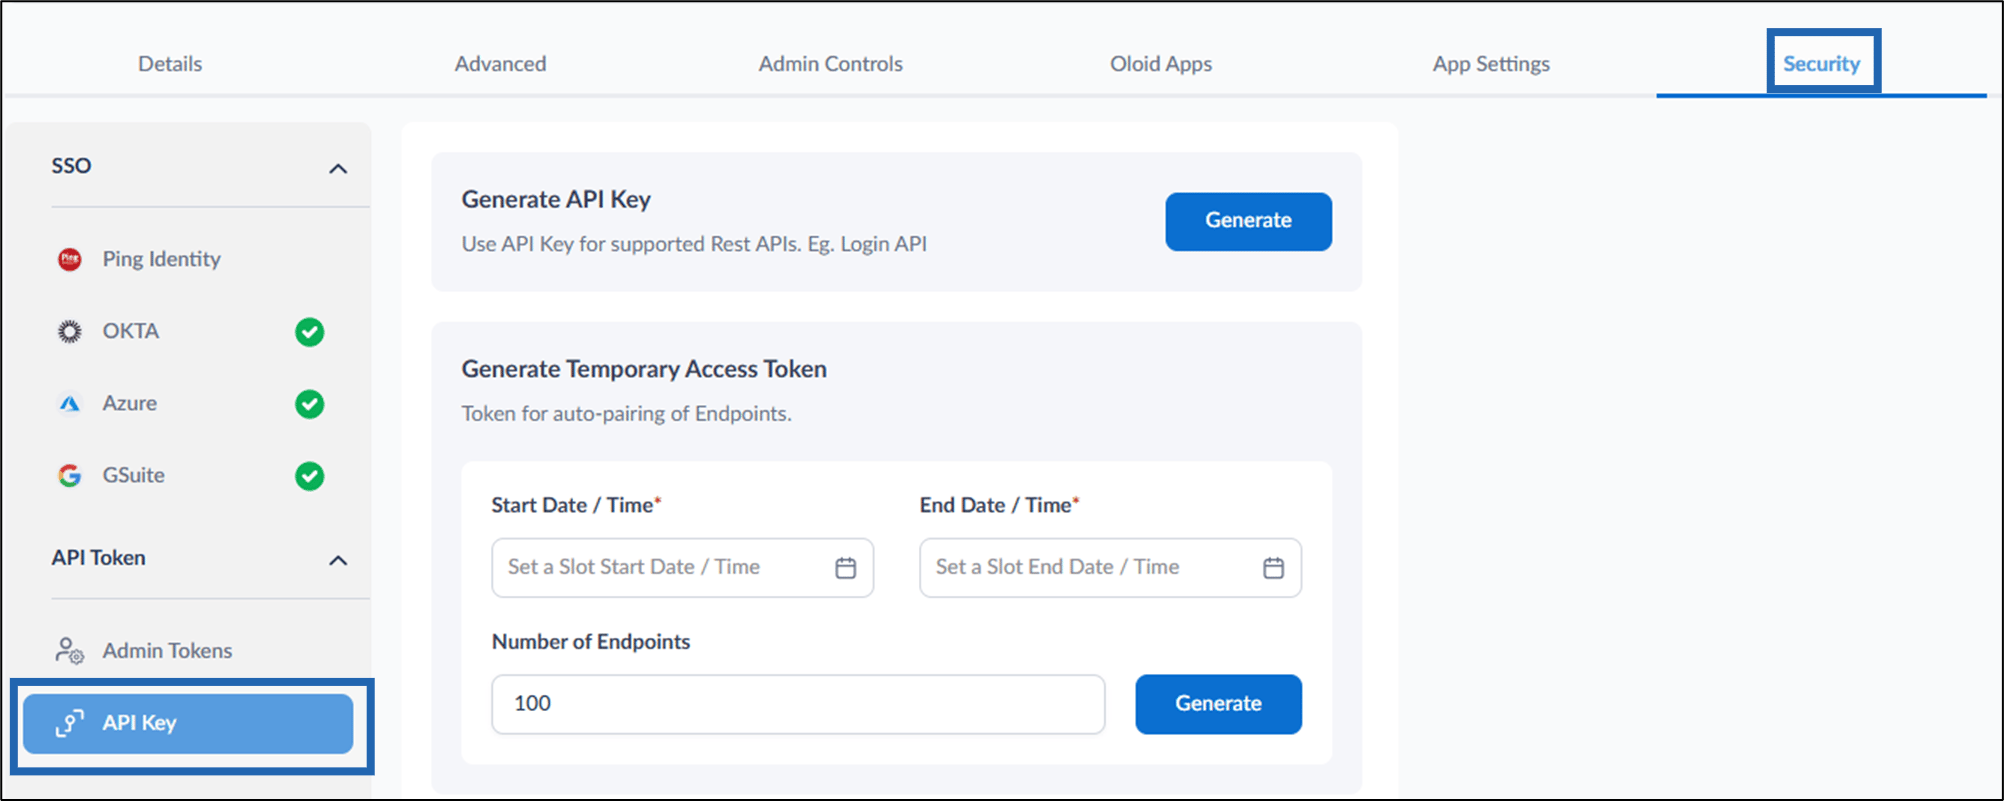Focus the Slot Start Date / Time field
The image size is (2004, 801).
[x=682, y=568]
